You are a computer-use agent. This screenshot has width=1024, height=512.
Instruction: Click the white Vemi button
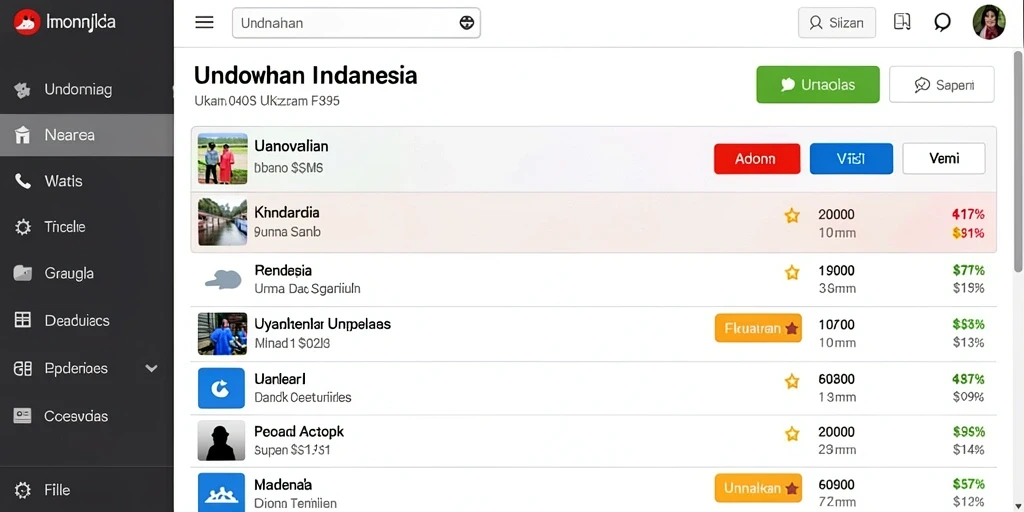click(944, 159)
